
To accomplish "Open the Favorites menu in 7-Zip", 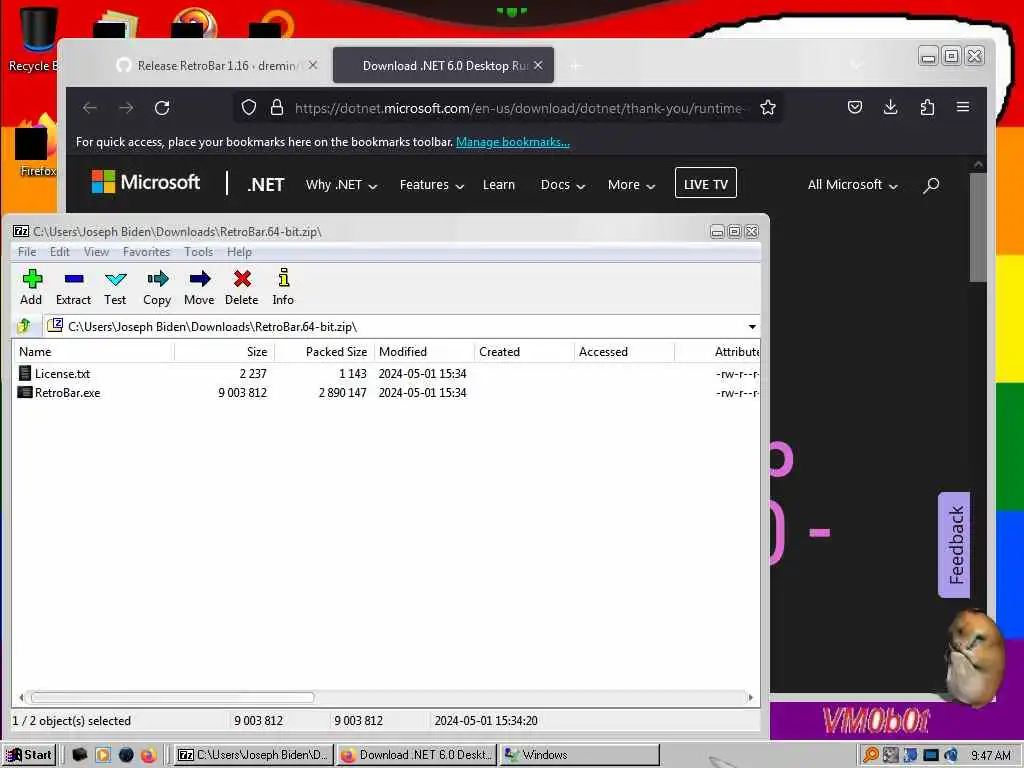I will [146, 252].
